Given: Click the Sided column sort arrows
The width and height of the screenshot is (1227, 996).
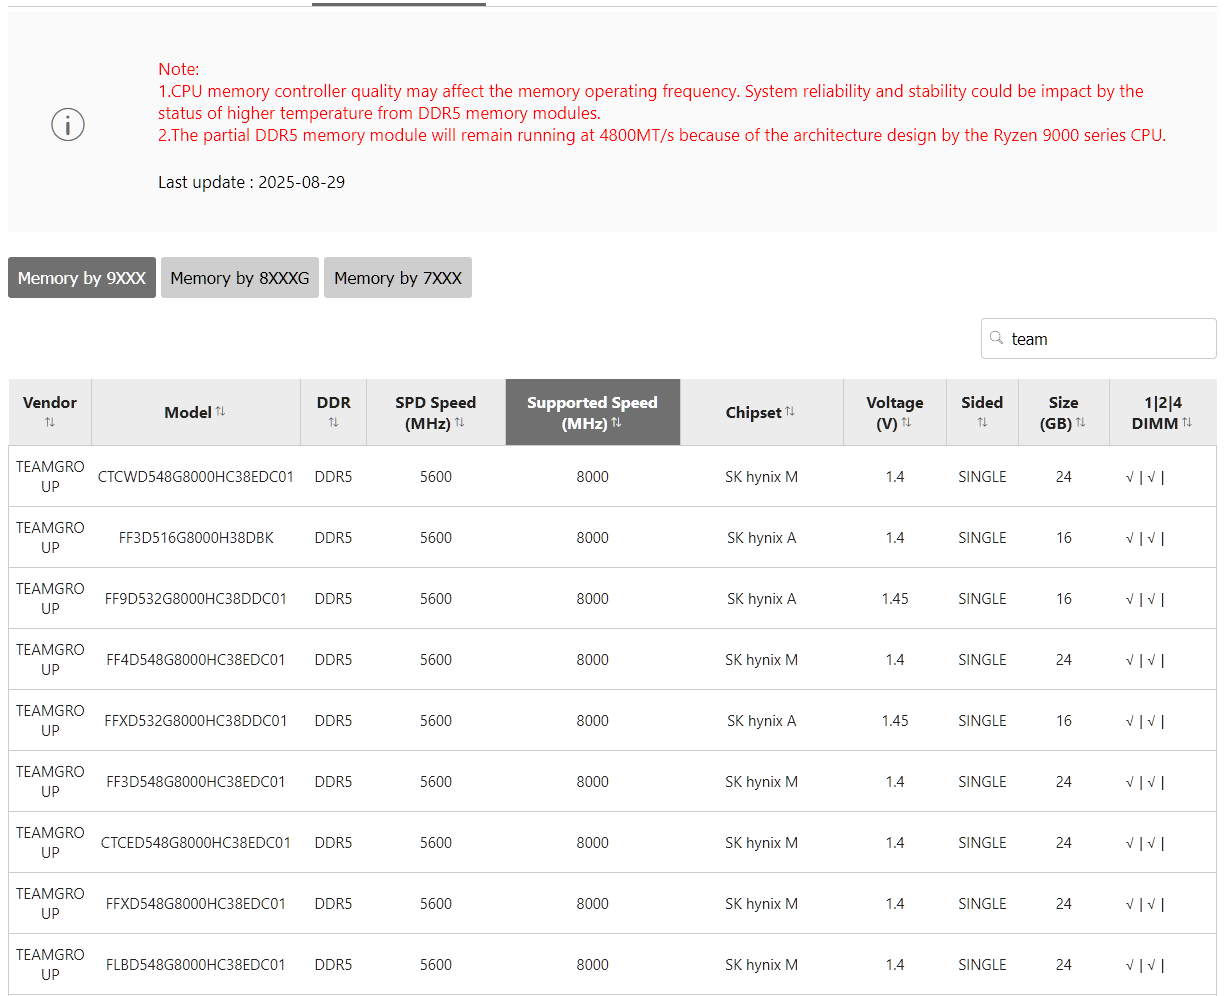Looking at the screenshot, I should (x=982, y=423).
